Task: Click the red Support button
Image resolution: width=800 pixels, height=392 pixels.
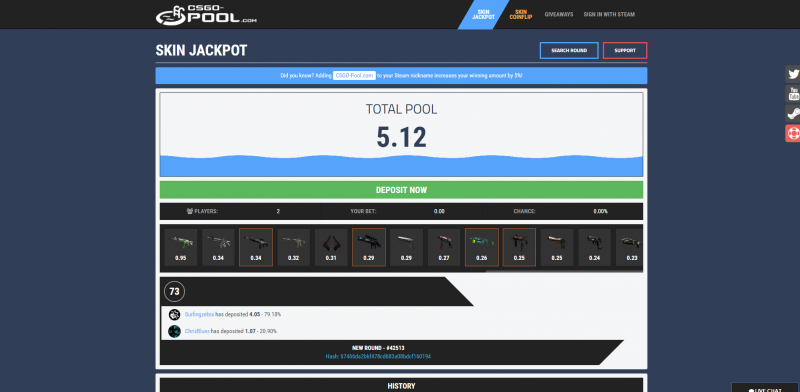Action: point(625,51)
